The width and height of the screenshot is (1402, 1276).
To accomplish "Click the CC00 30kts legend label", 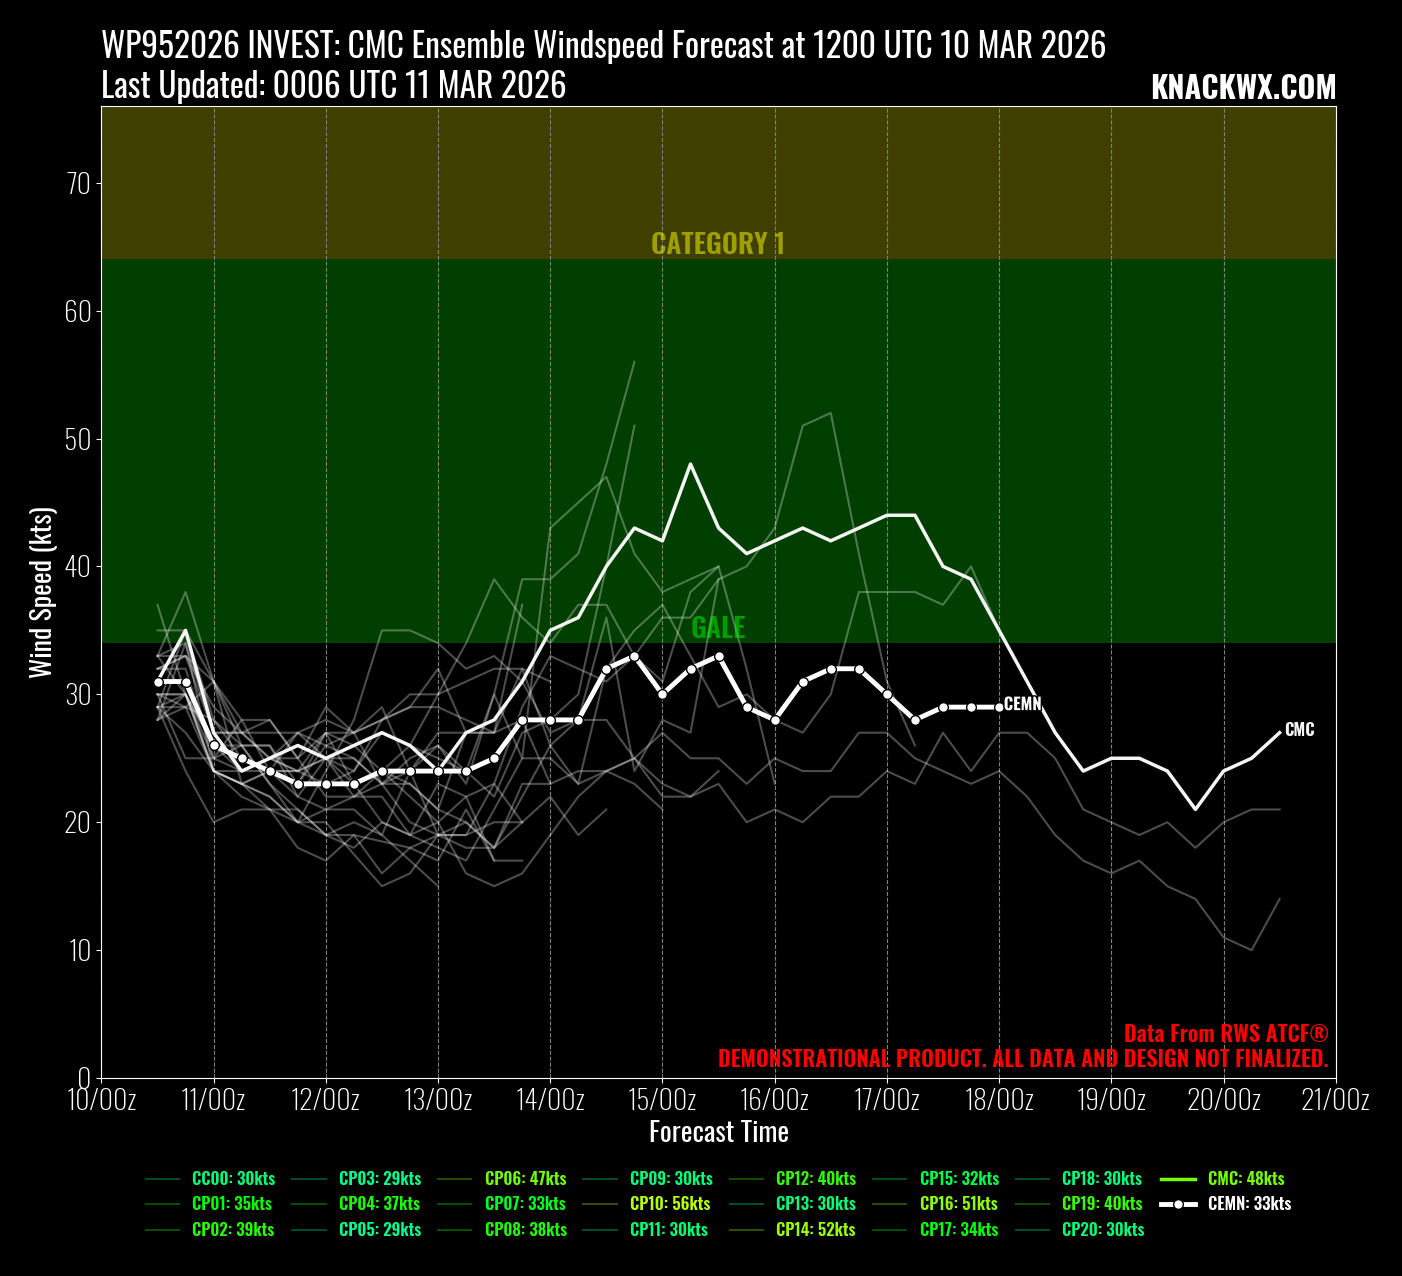I will tap(233, 1179).
